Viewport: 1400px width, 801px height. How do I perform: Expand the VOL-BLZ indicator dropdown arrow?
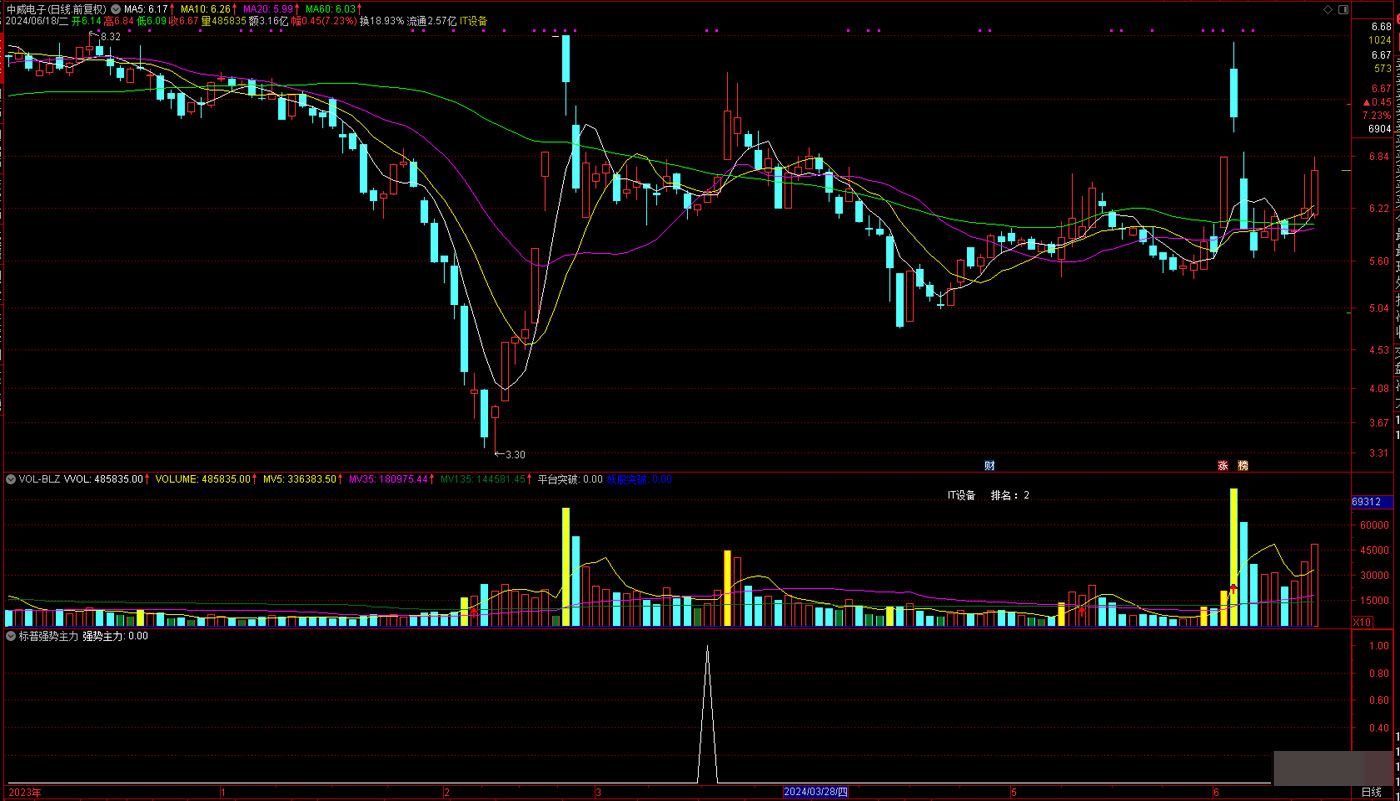click(10, 479)
